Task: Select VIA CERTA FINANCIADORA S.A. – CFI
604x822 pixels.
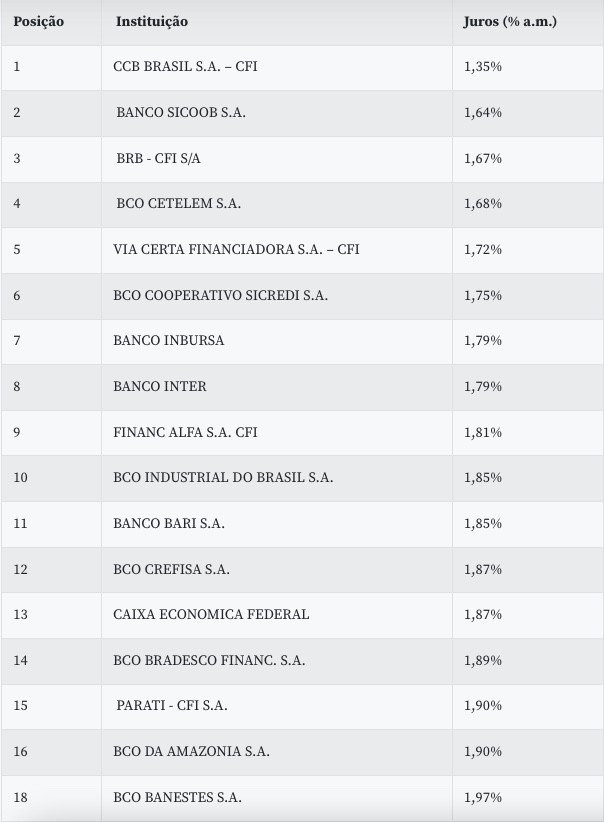Action: (236, 249)
